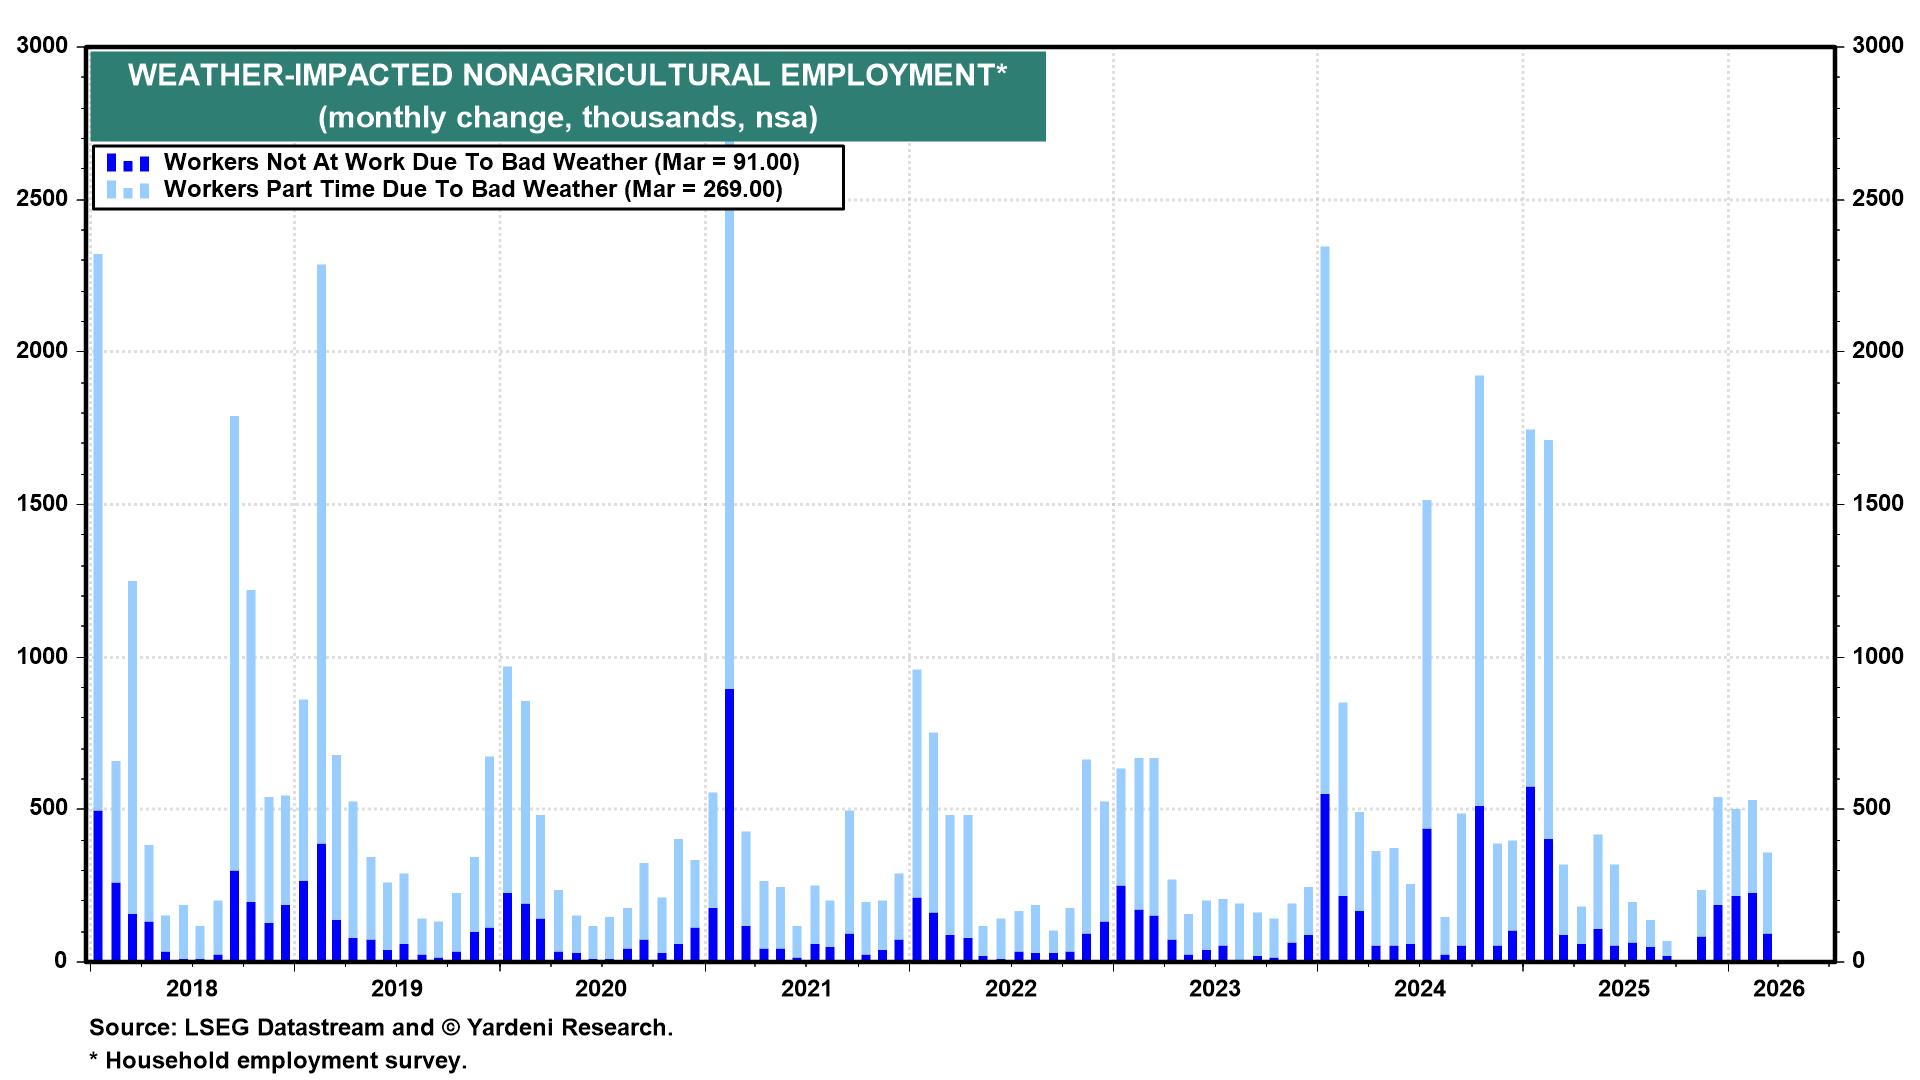This screenshot has height=1080, width=1920.
Task: Click the 2020 x-axis year label
Action: click(601, 989)
